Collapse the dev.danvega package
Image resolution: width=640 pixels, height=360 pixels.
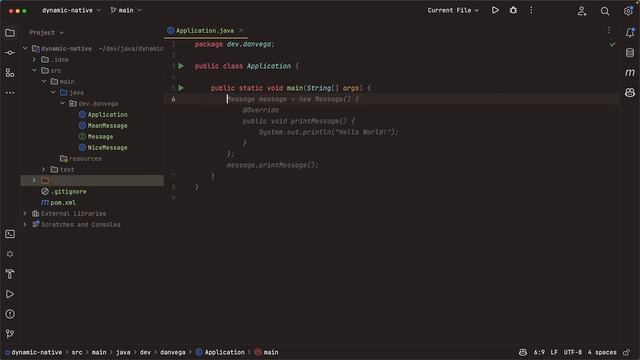click(x=62, y=104)
